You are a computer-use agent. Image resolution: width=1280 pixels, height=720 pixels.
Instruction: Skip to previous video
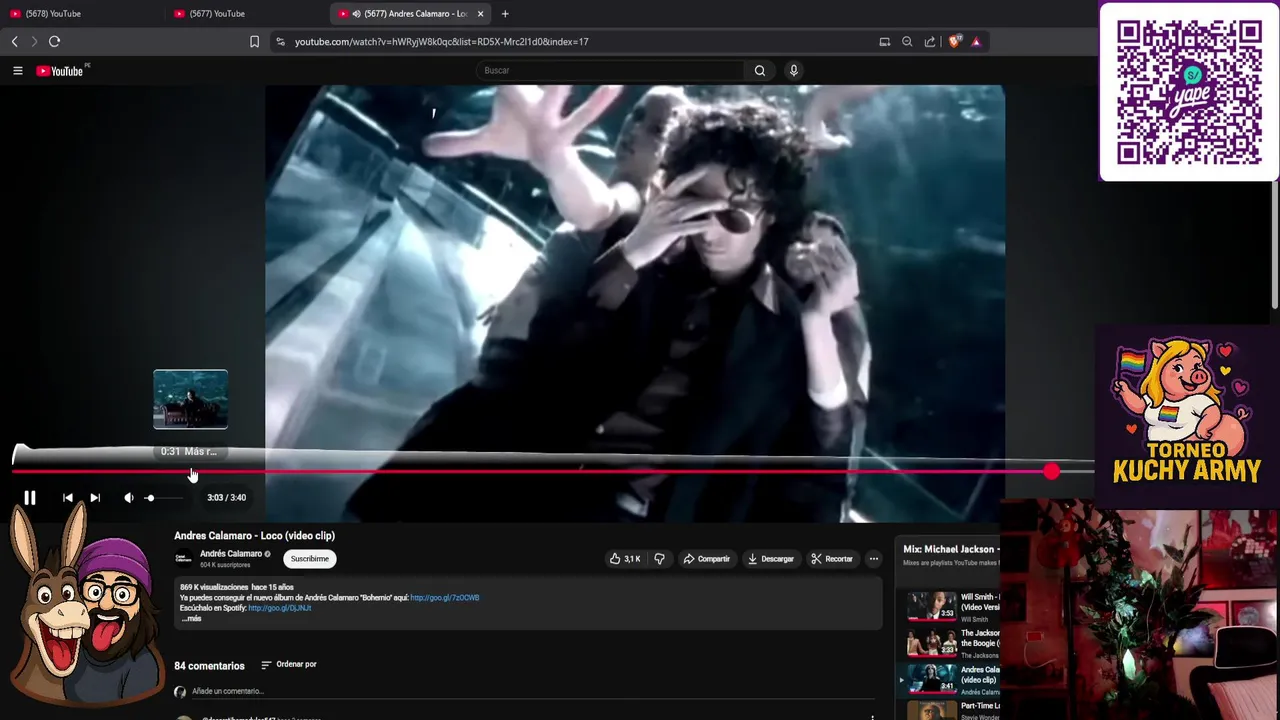[68, 498]
